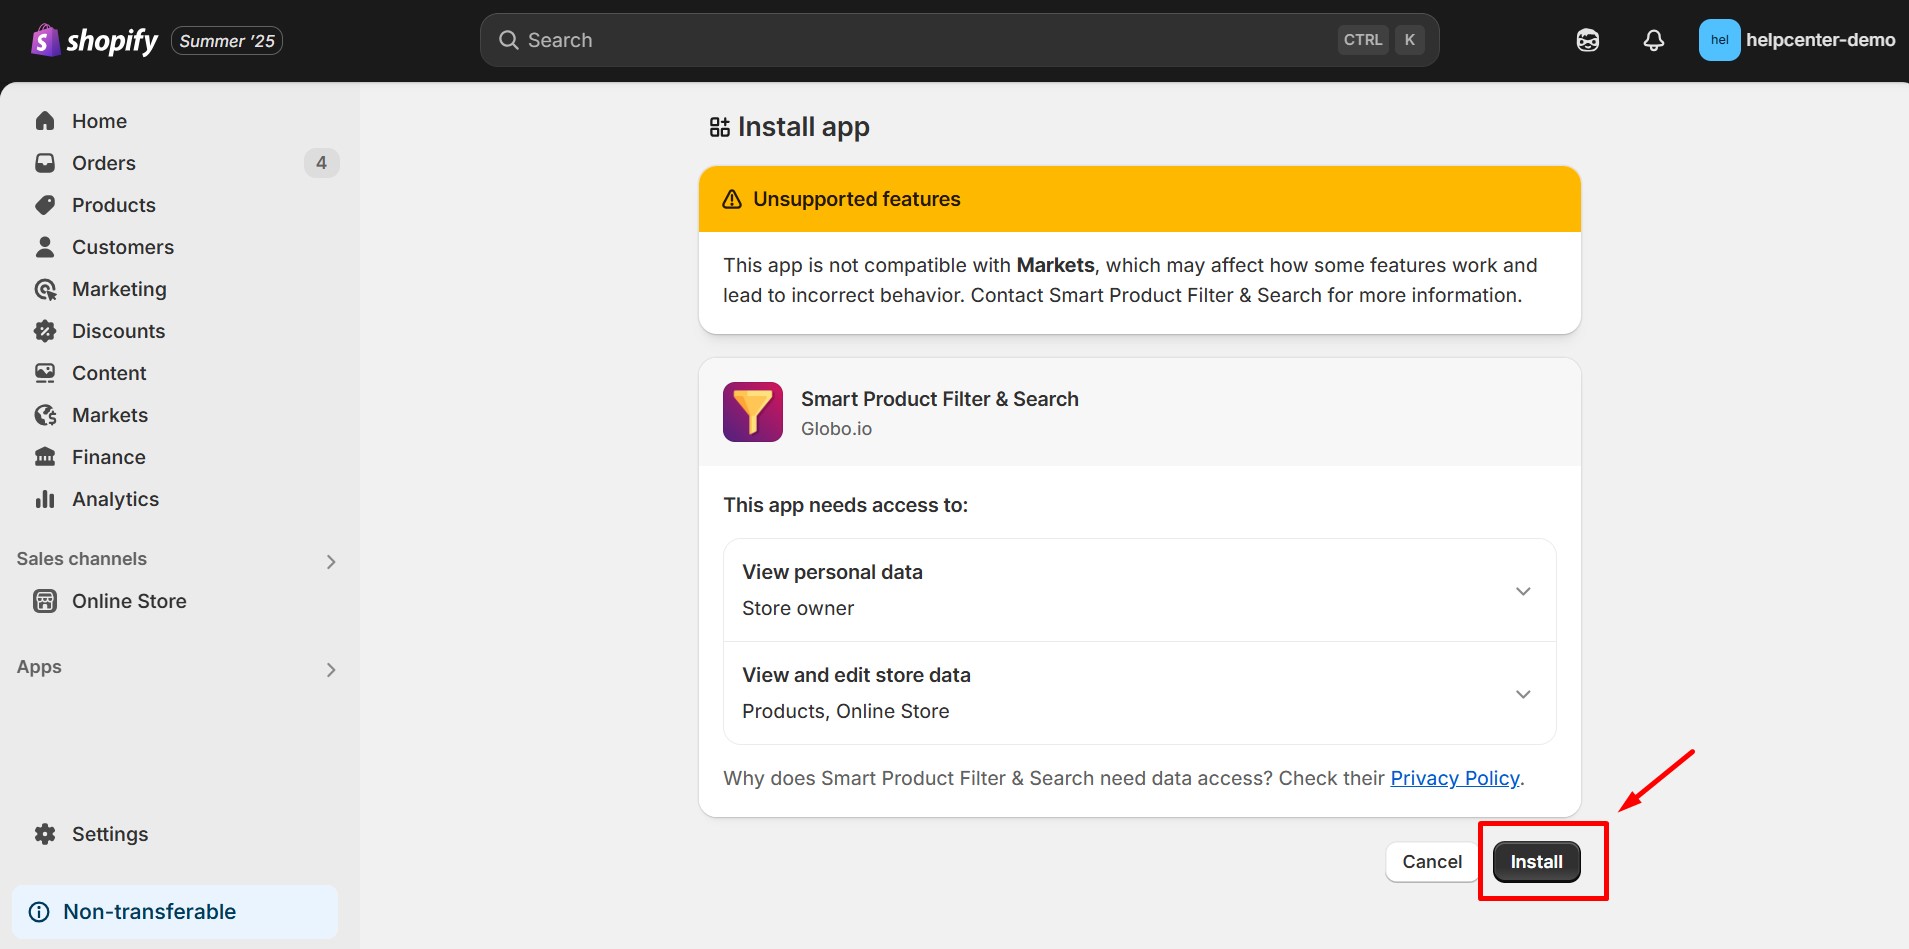Expand View and edit store data
The image size is (1909, 949).
(1522, 694)
